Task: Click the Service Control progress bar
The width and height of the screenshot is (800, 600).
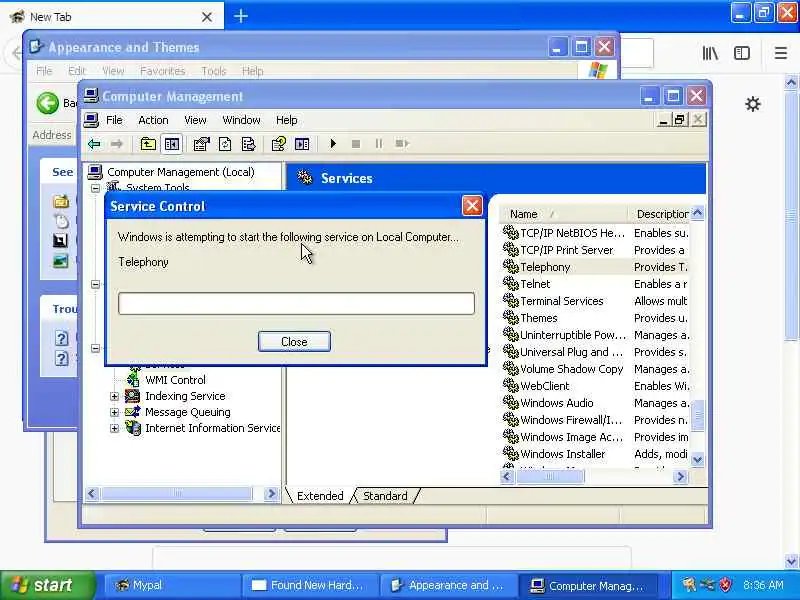Action: [296, 303]
